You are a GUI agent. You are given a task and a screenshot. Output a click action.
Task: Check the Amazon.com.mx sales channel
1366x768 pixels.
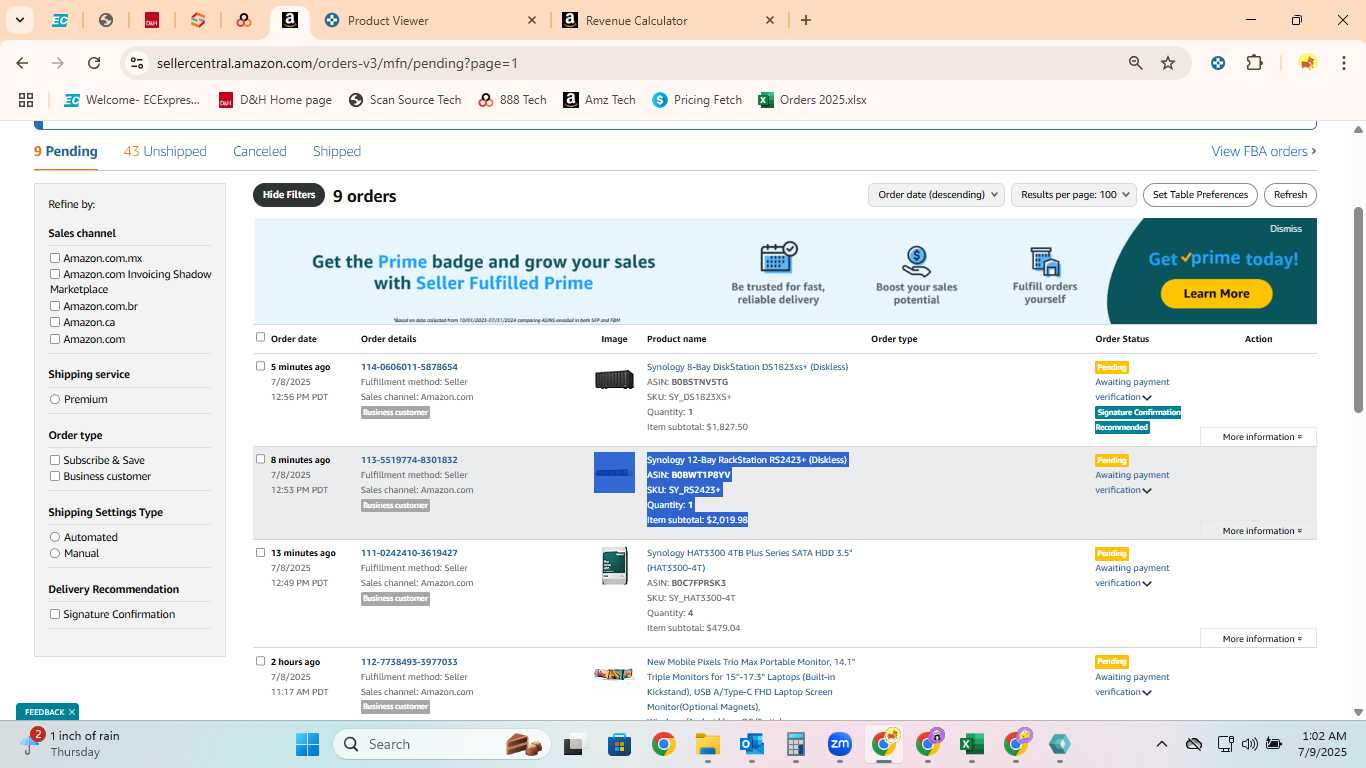coord(55,258)
